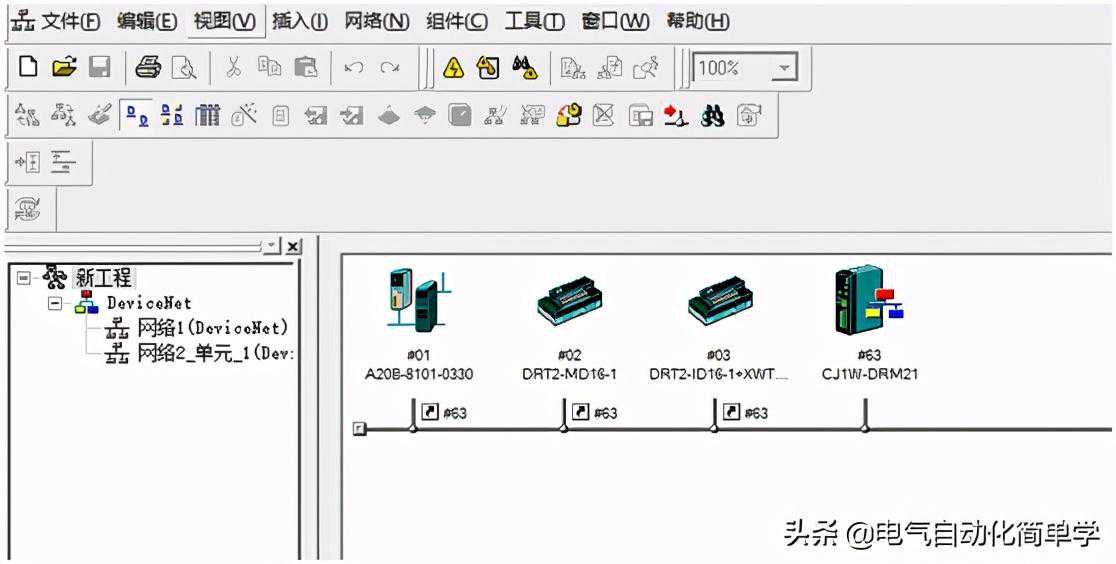This screenshot has width=1116, height=564.
Task: Click the yellow lightning connect icon
Action: (x=454, y=67)
